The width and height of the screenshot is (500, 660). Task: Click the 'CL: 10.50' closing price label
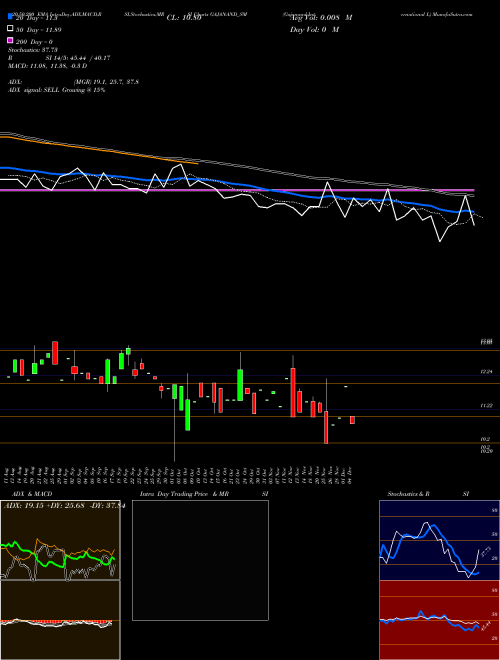click(184, 18)
